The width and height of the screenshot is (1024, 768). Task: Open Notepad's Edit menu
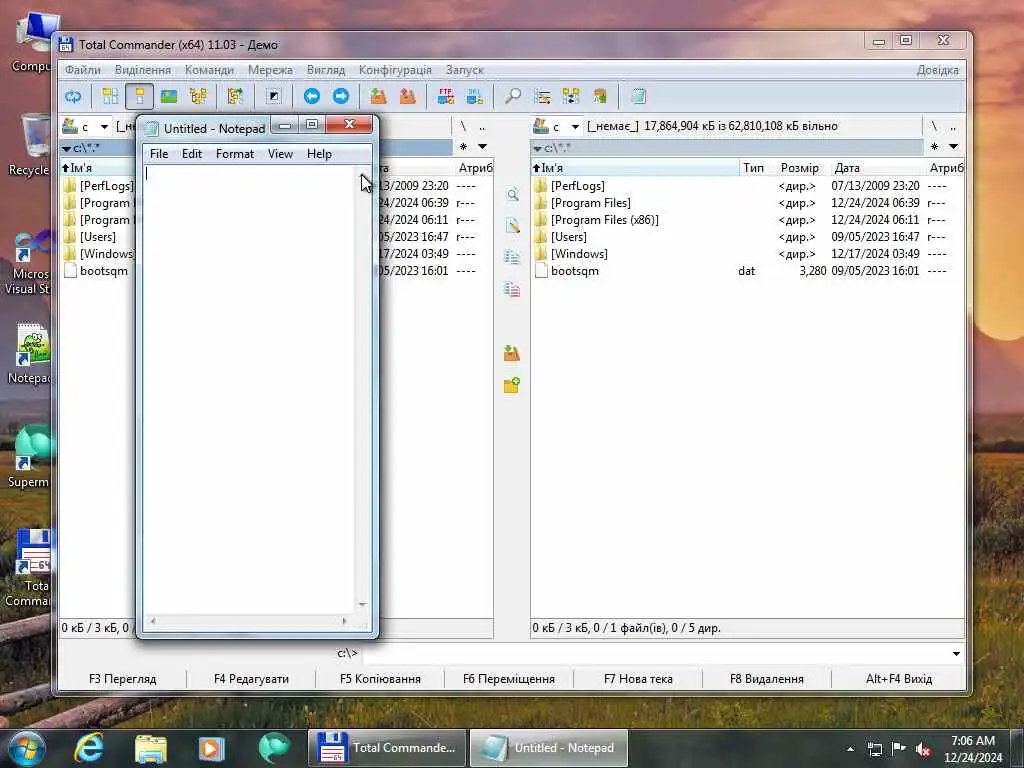tap(191, 153)
